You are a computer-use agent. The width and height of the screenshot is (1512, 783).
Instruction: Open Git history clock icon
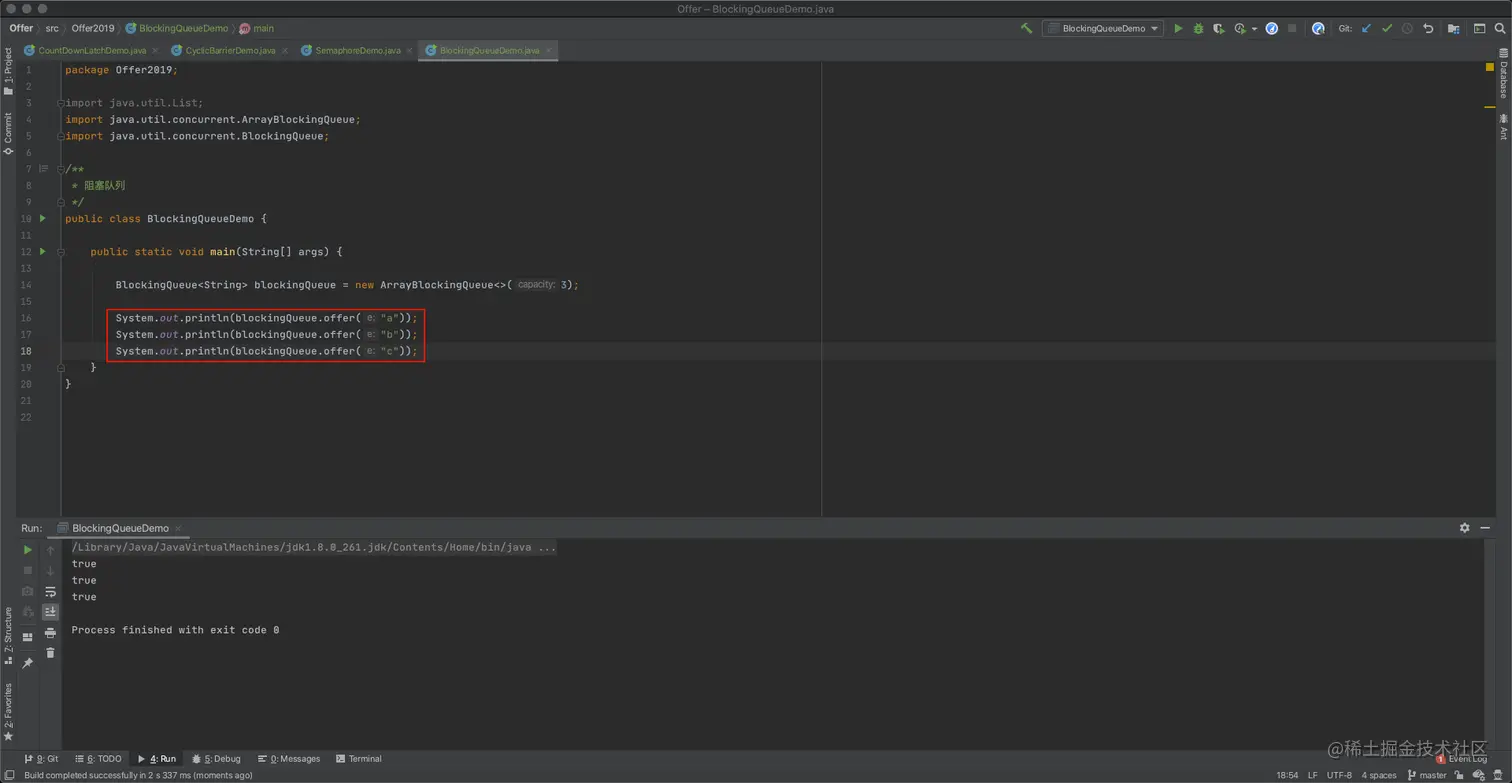point(1407,29)
